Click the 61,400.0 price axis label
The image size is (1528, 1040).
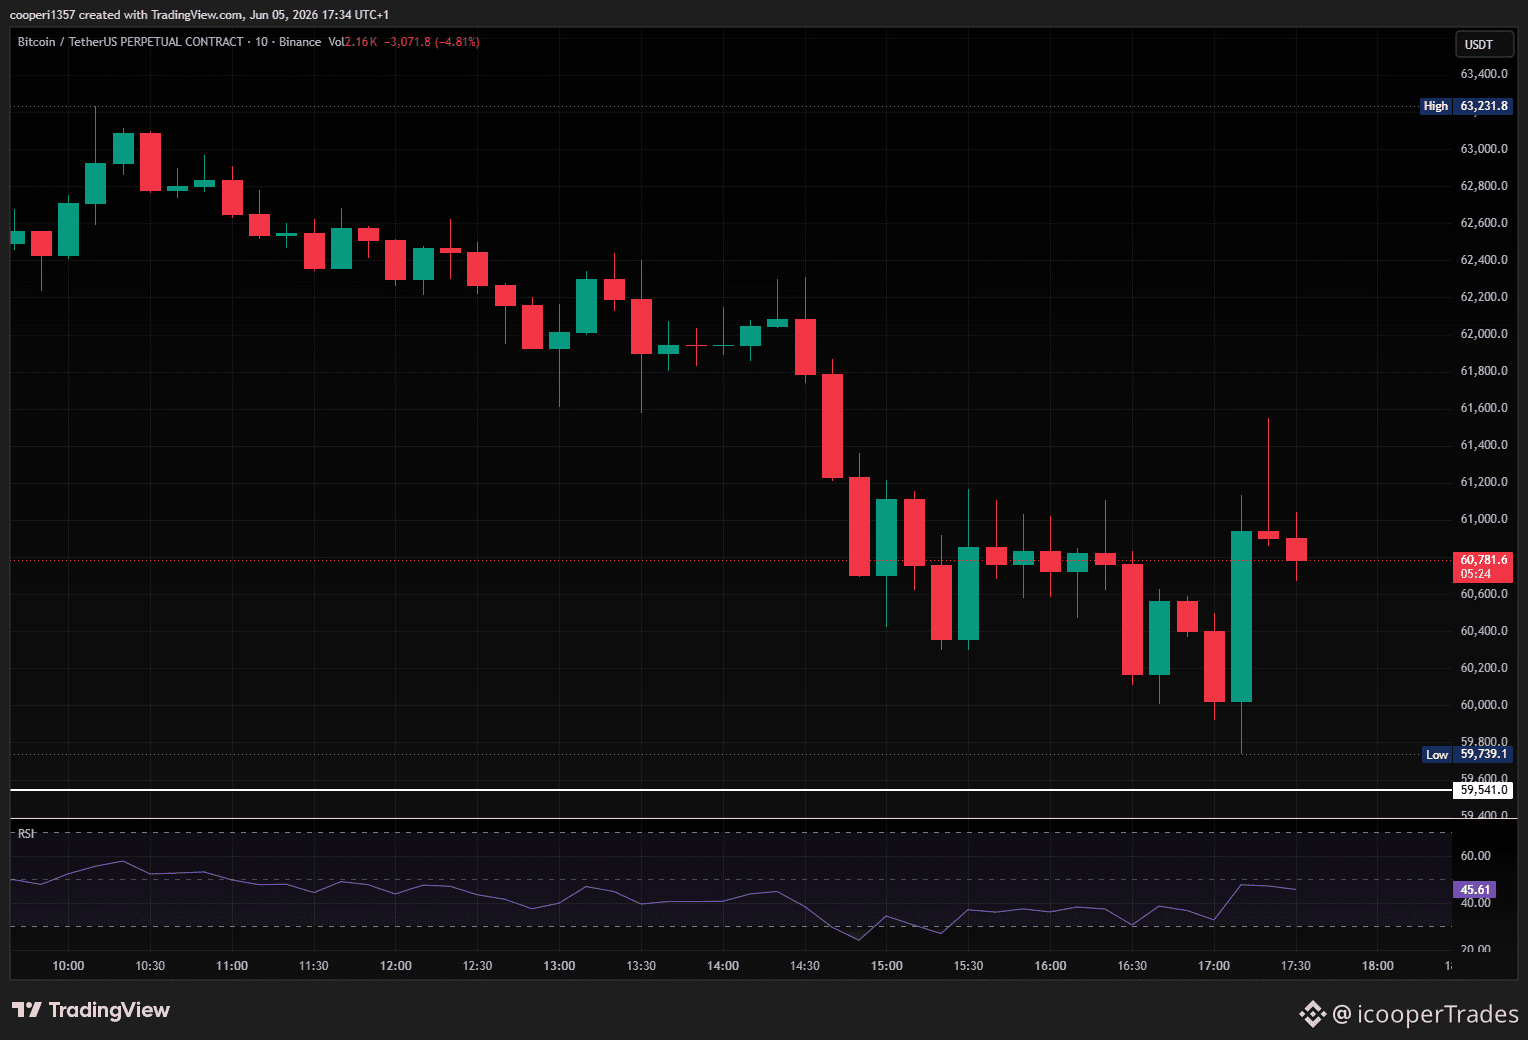pos(1484,445)
